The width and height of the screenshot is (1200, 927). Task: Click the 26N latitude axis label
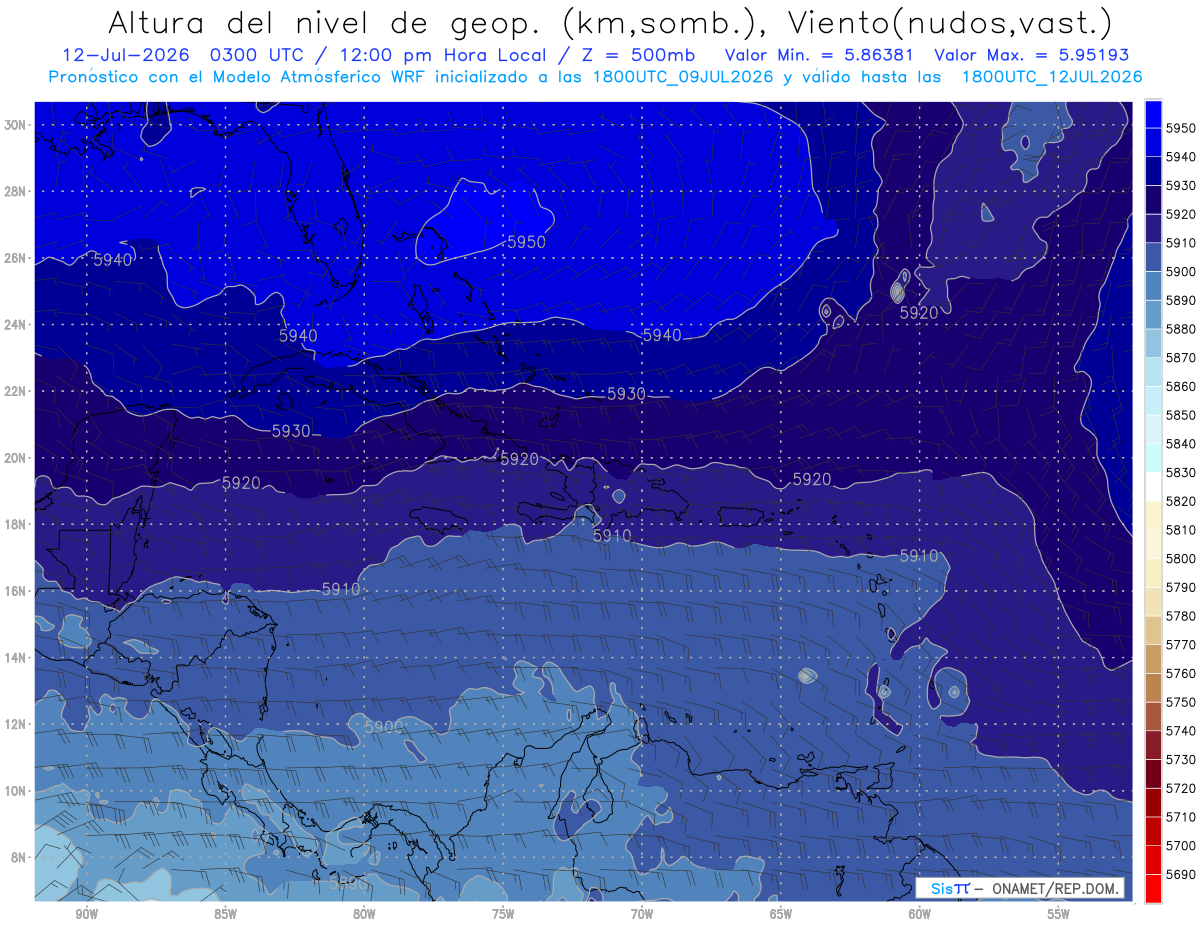17,258
